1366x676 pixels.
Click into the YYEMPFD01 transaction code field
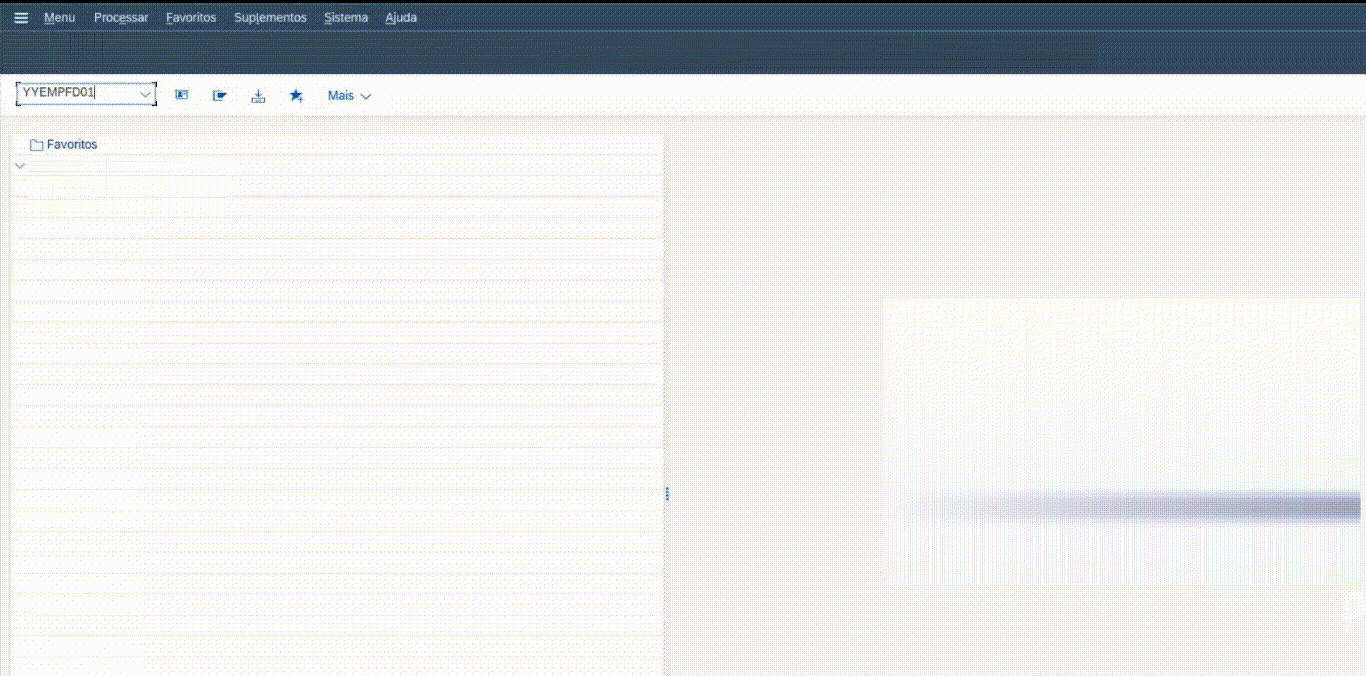pyautogui.click(x=75, y=93)
